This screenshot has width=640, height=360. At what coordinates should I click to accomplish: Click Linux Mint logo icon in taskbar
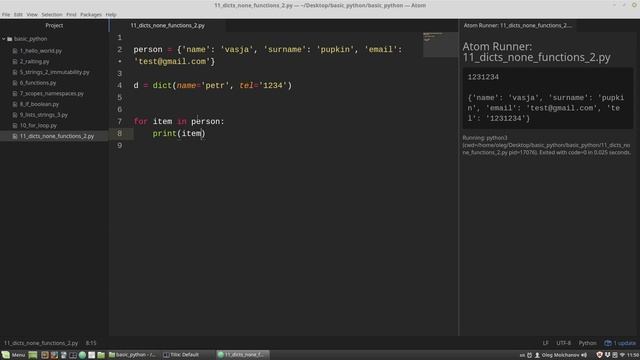click(6, 355)
